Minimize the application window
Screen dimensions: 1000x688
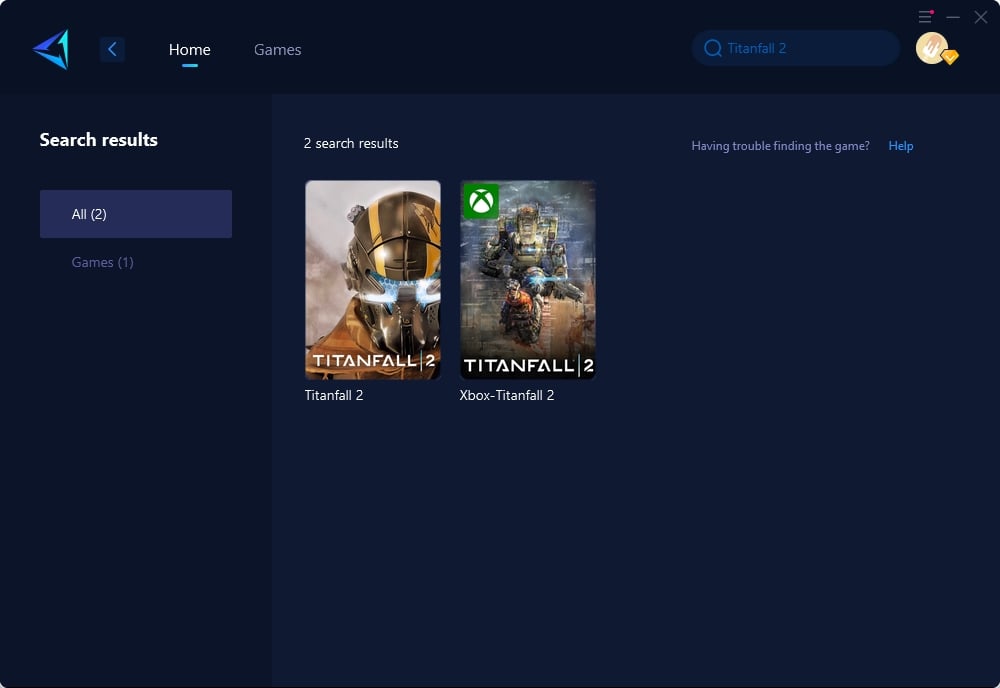coord(953,17)
